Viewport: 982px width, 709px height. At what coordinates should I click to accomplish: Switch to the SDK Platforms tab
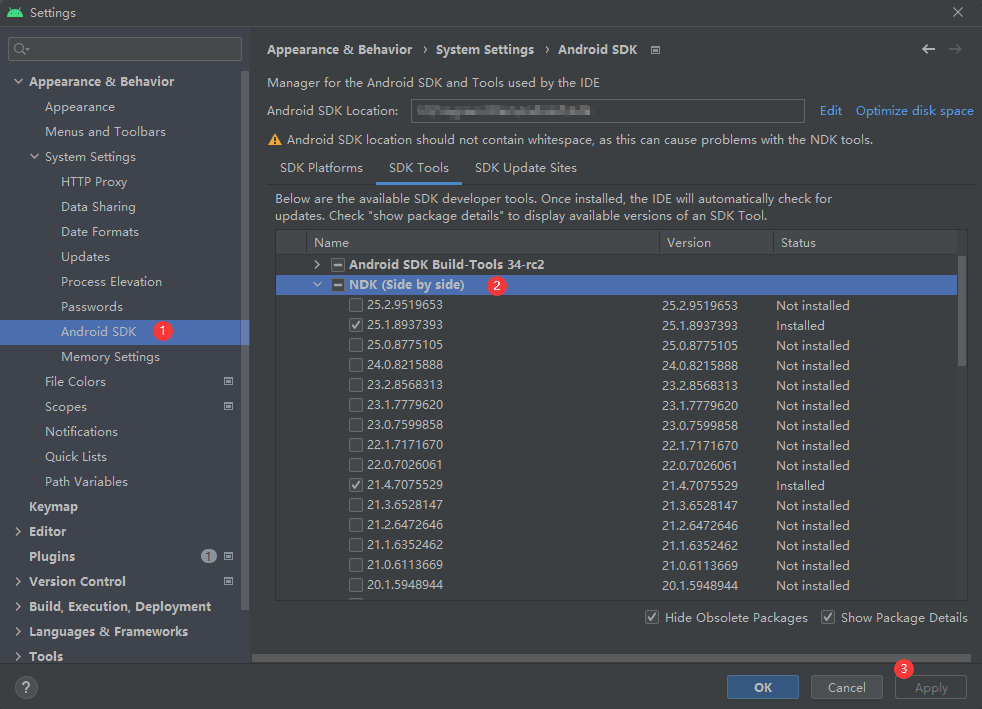point(321,168)
